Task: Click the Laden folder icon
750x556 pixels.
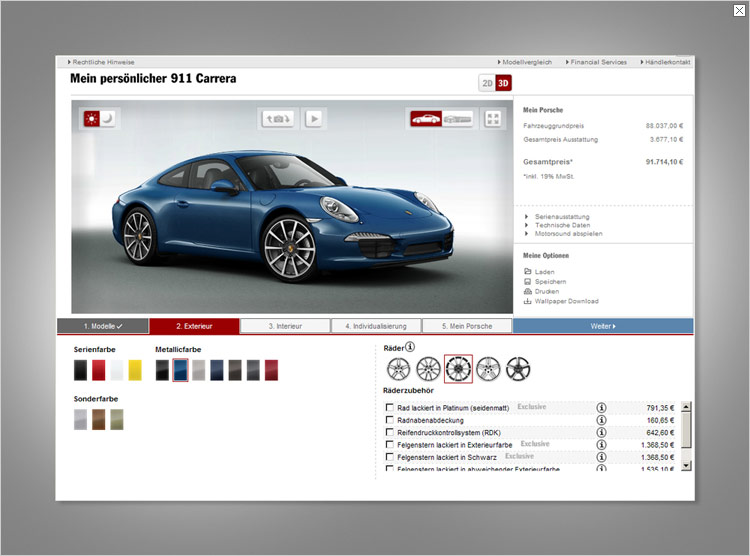Action: [528, 271]
